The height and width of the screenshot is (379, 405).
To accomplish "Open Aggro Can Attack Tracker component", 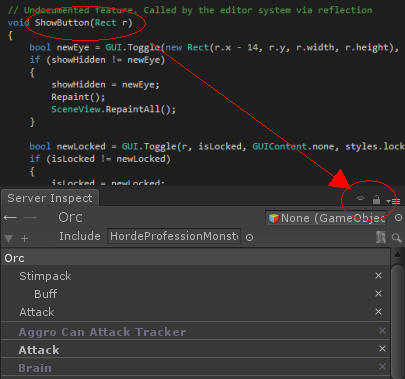I will tap(196, 331).
